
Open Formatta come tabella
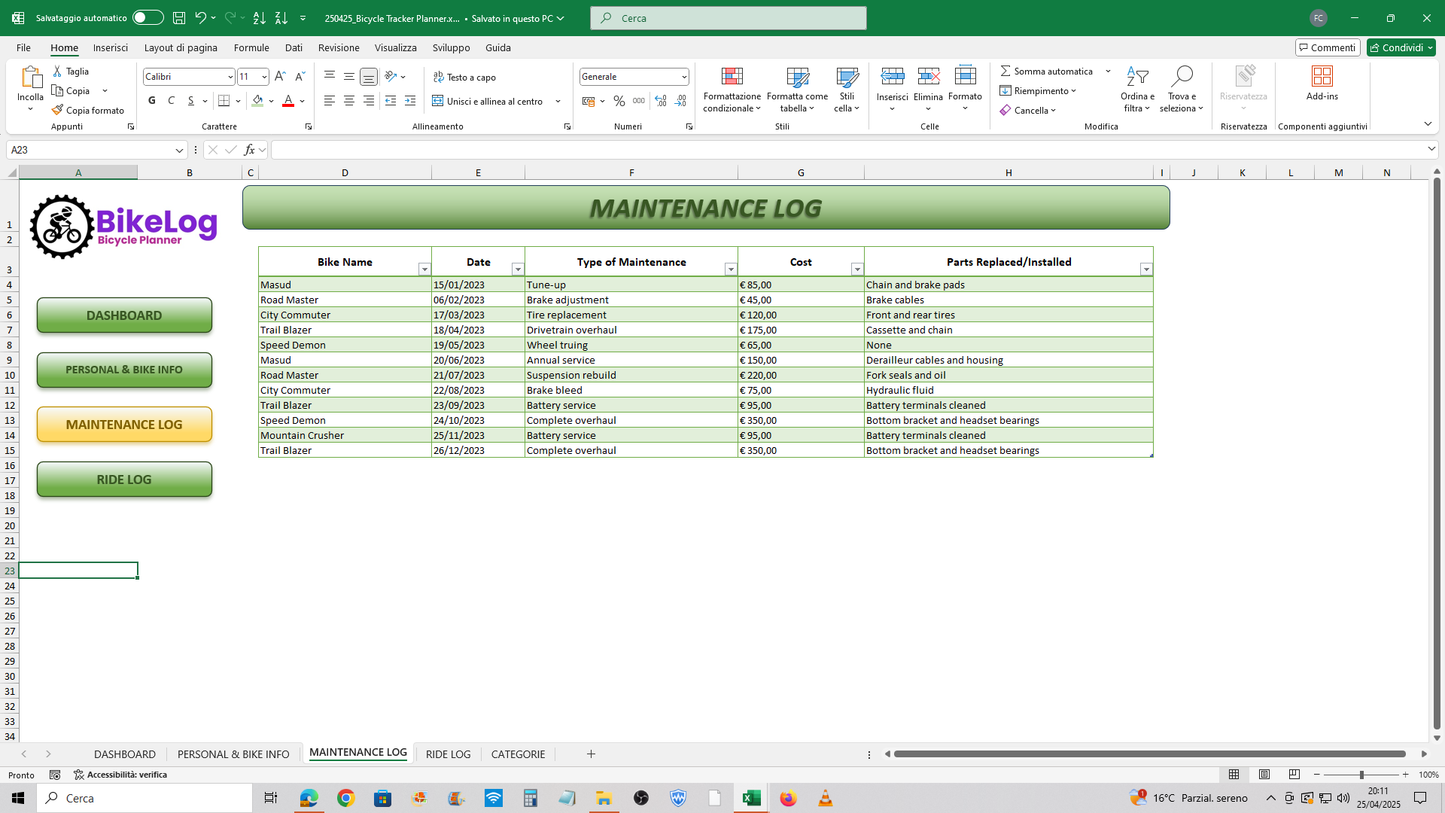point(797,89)
